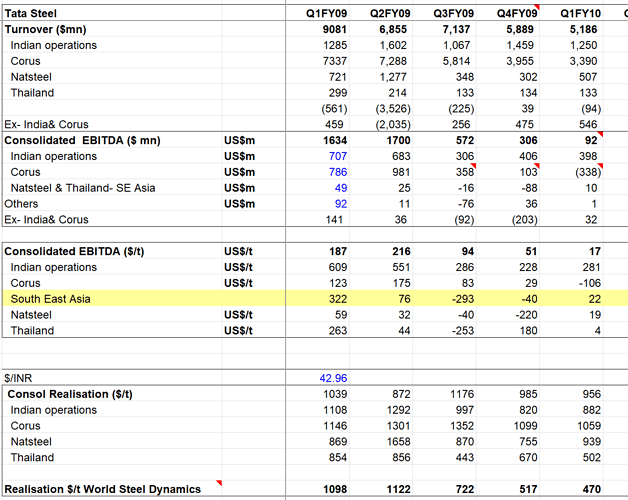
Task: Select the blue 707 Indian operations cell
Action: [x=338, y=156]
